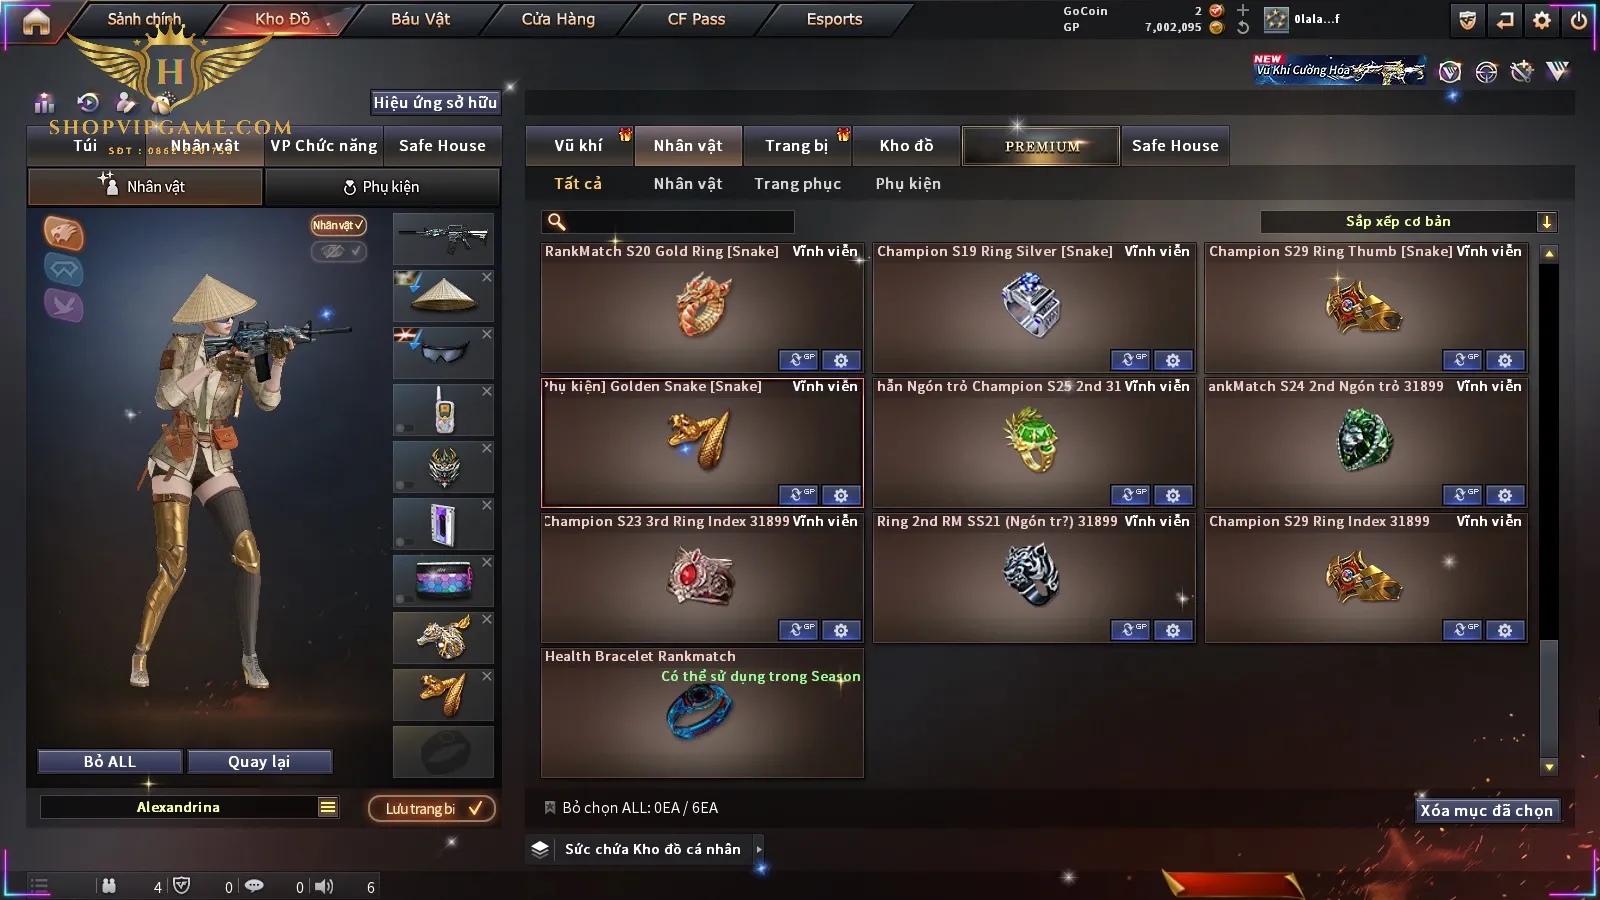Toggle the Bỏ chọn ALL selection marker

549,807
